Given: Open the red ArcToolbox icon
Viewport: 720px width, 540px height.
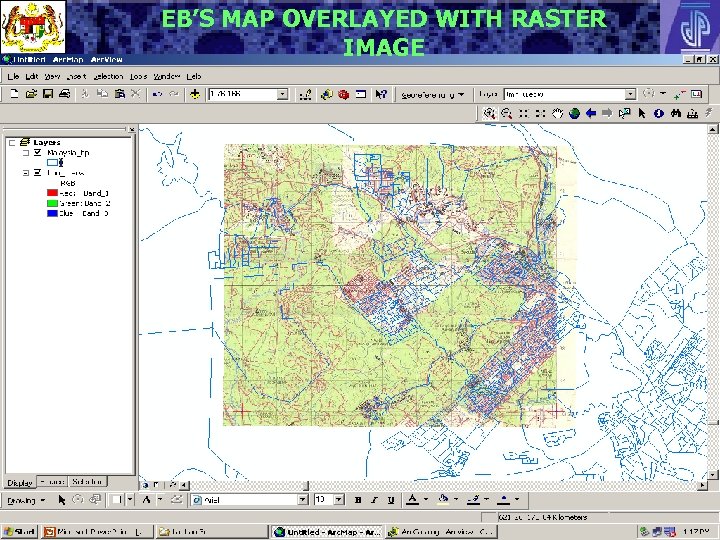Looking at the screenshot, I should (343, 95).
